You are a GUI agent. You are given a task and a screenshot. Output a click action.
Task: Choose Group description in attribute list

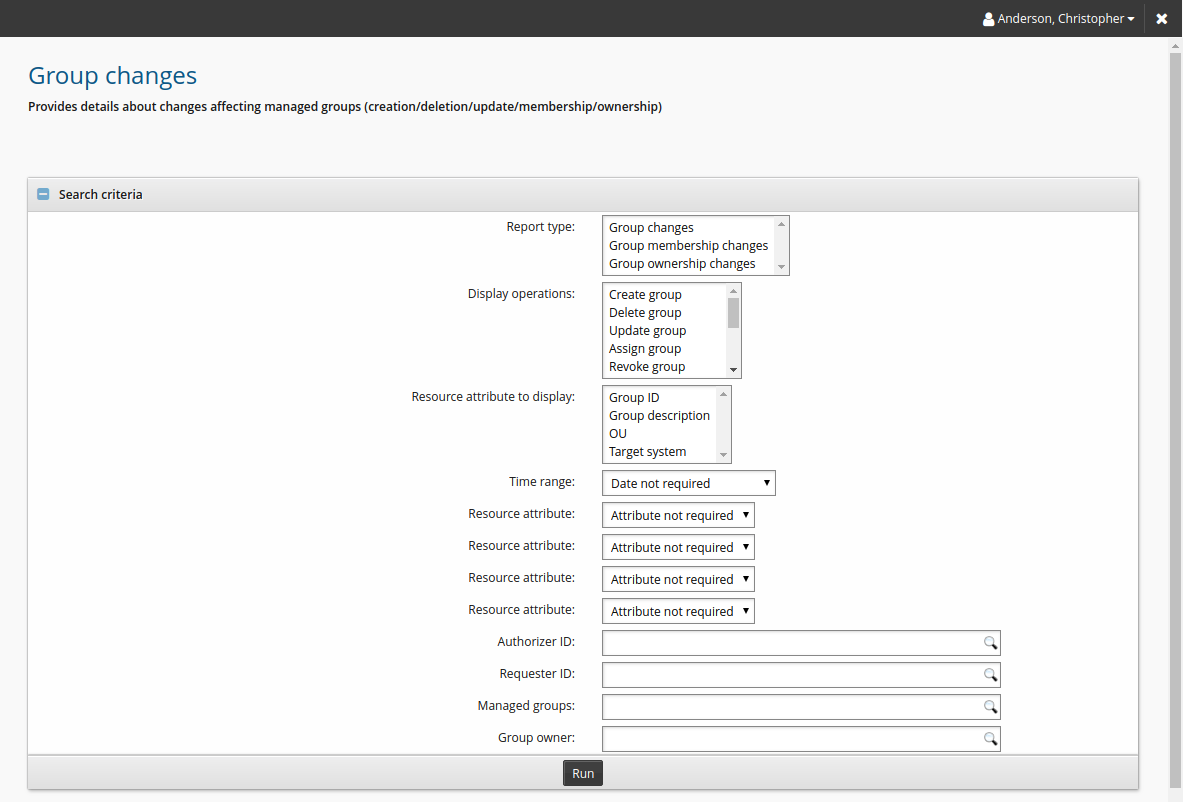[x=659, y=416]
